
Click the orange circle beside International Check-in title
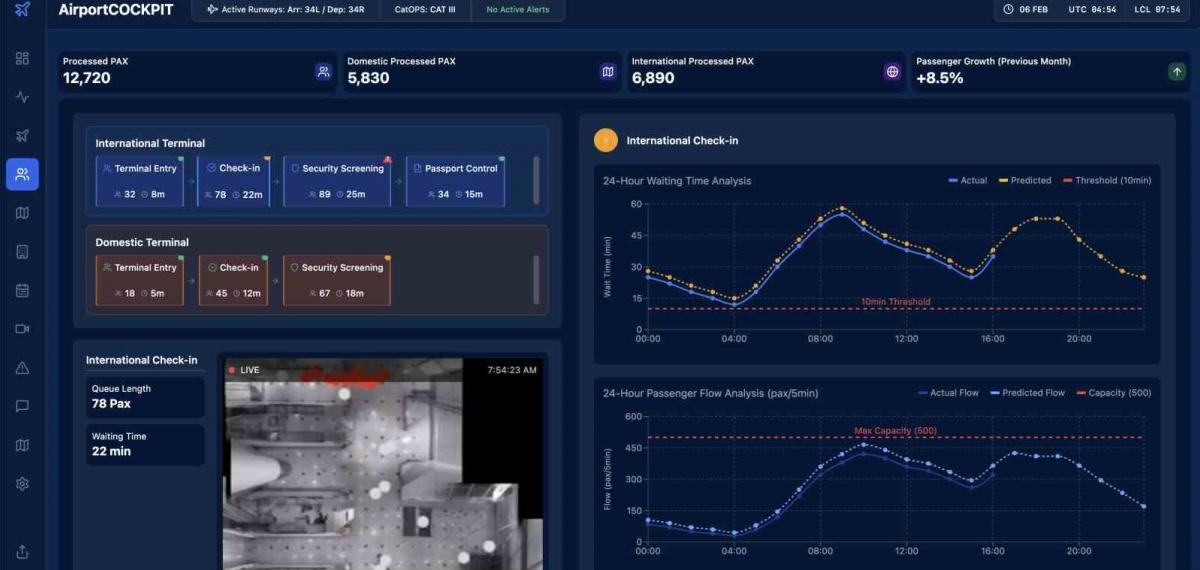[605, 141]
